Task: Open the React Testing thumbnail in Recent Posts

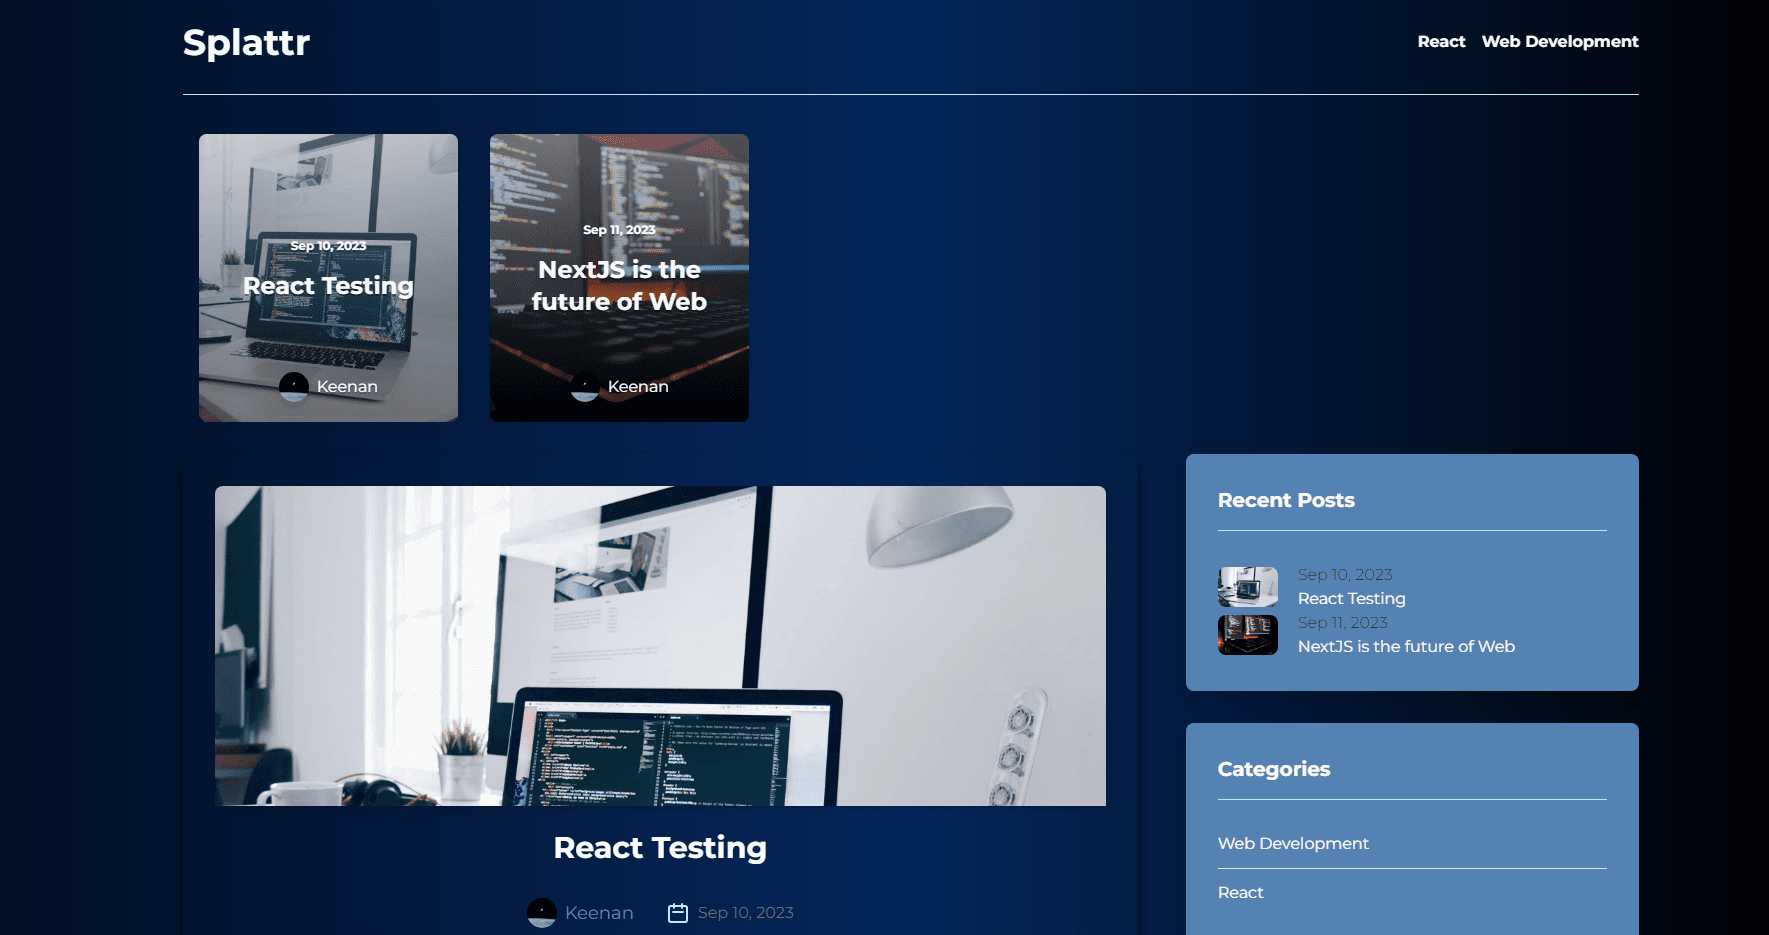Action: (1248, 587)
